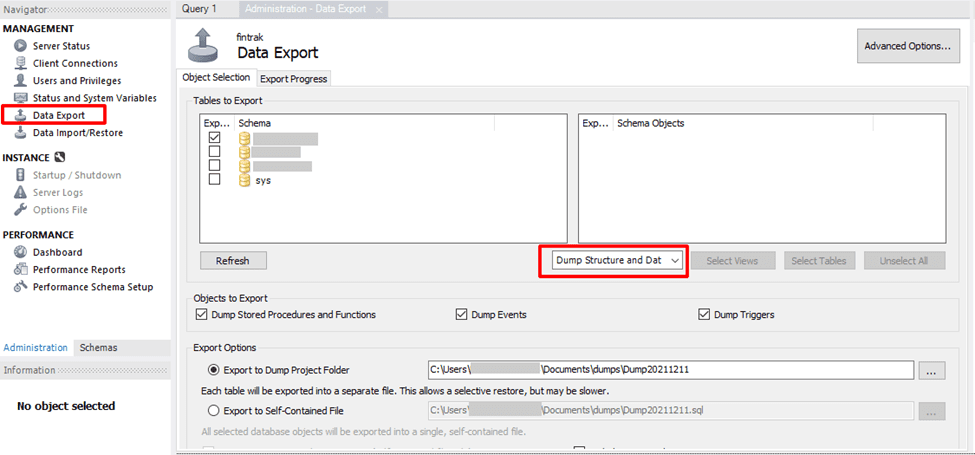
Task: Select Export to Self-Contained File option
Action: click(214, 410)
